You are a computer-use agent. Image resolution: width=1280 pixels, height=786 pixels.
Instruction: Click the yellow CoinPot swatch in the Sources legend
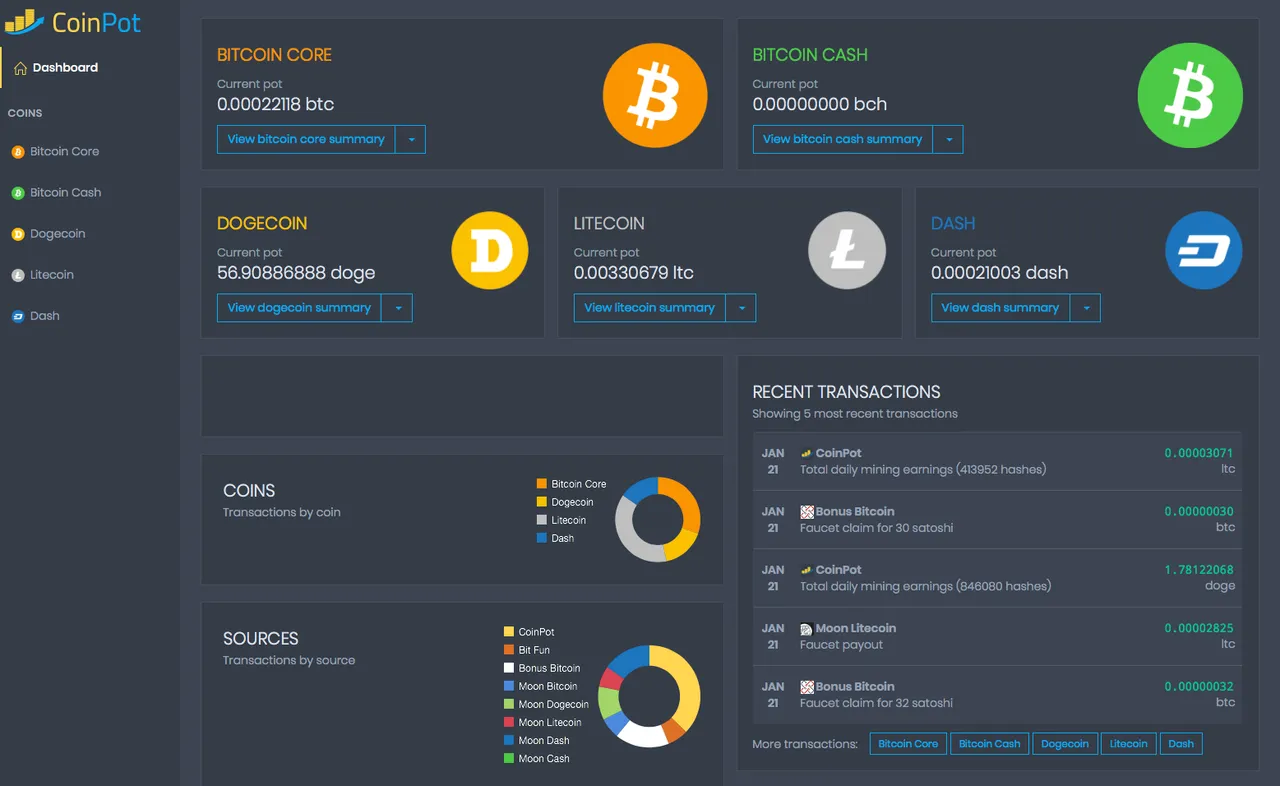509,632
